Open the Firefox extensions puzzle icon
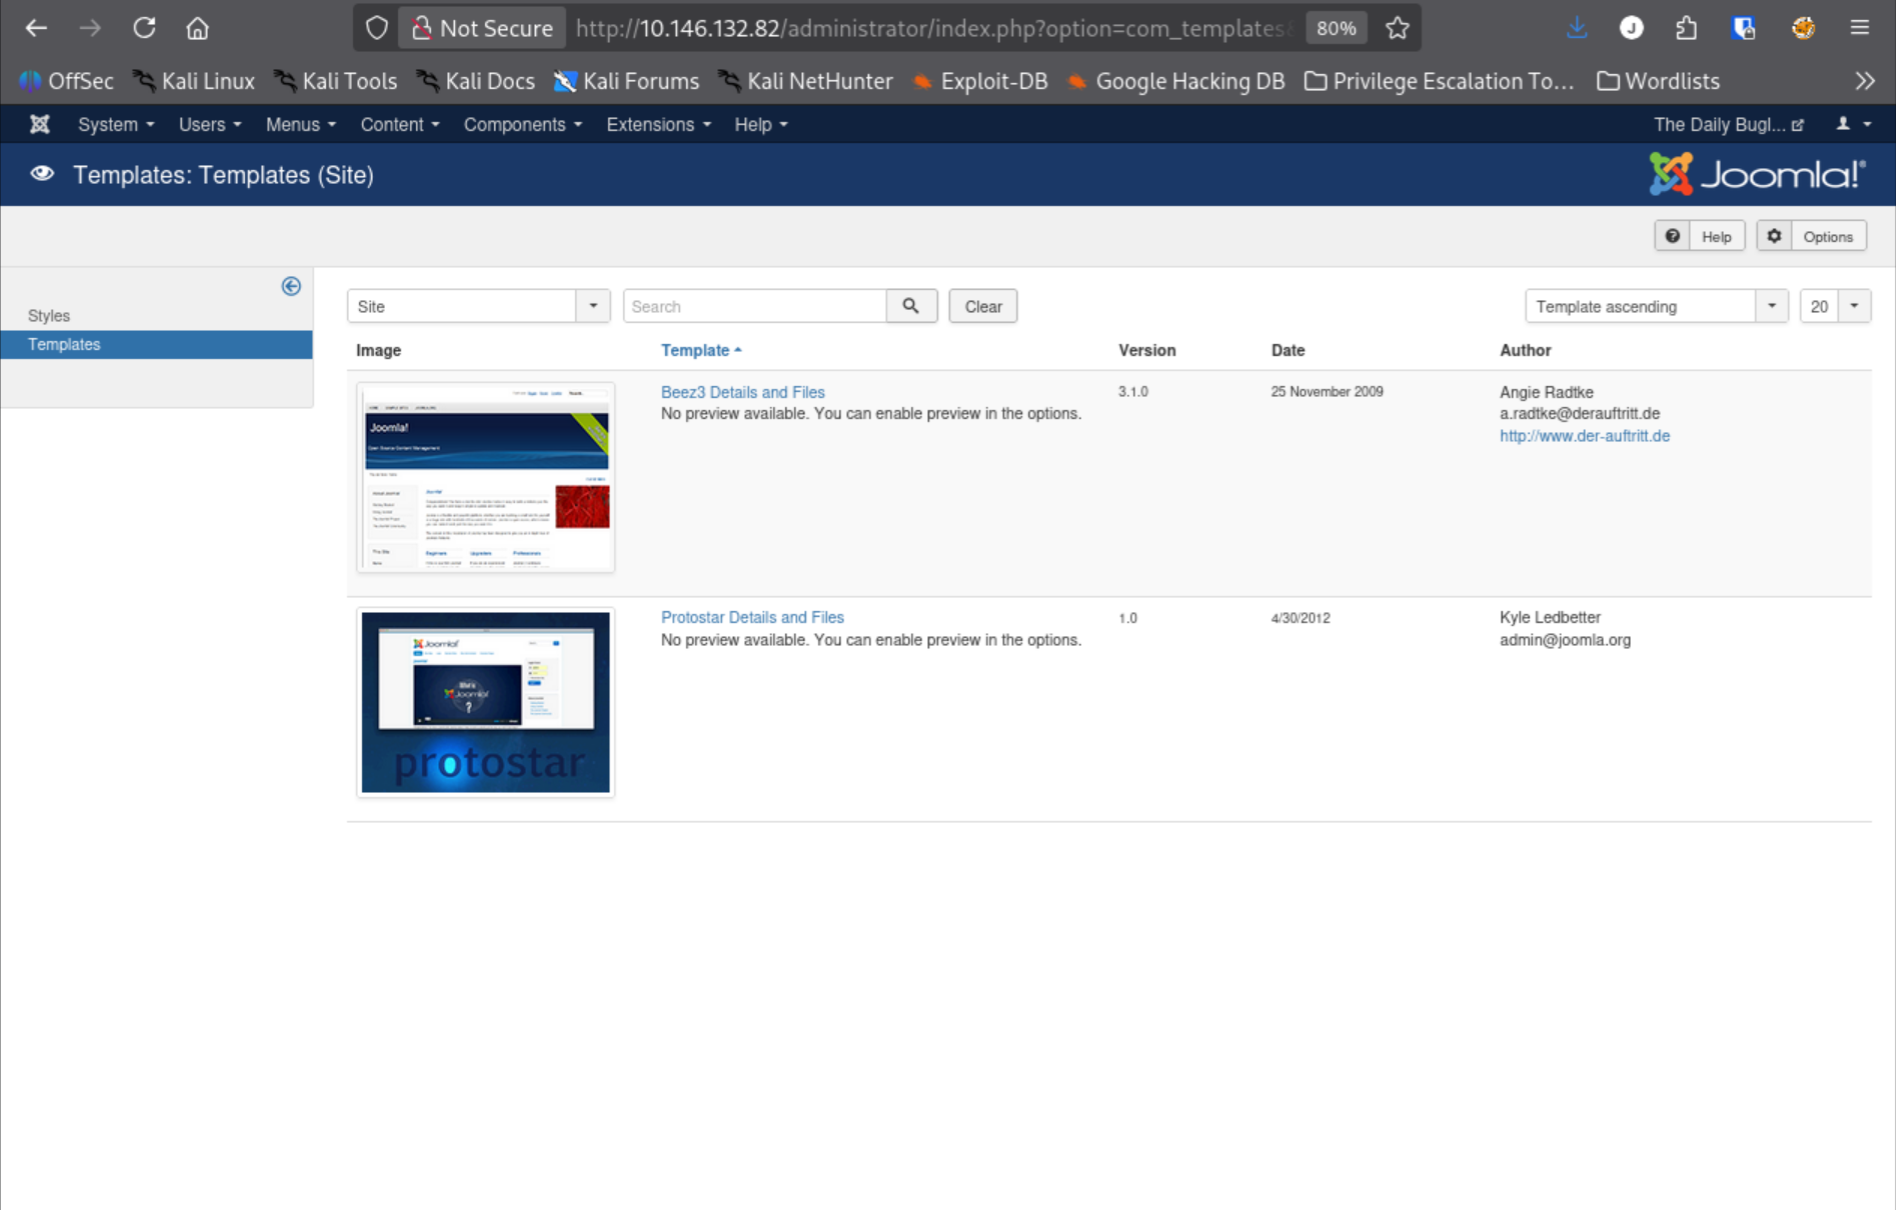 click(x=1687, y=28)
